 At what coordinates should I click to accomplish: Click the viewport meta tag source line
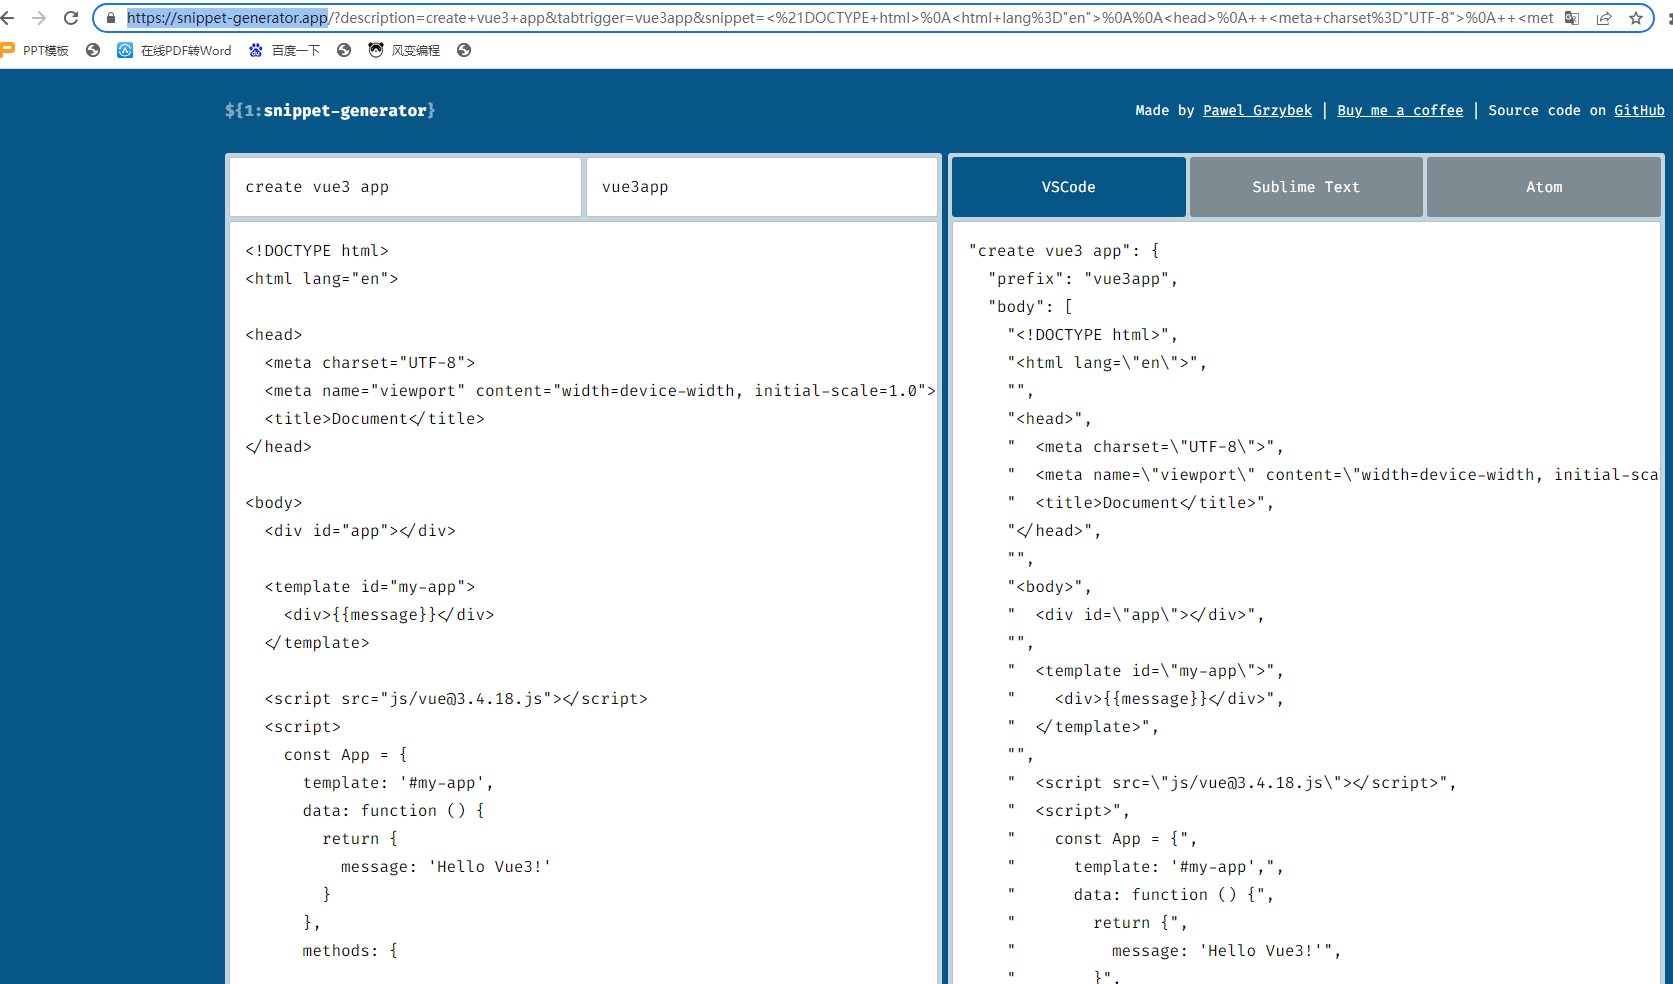click(x=600, y=391)
